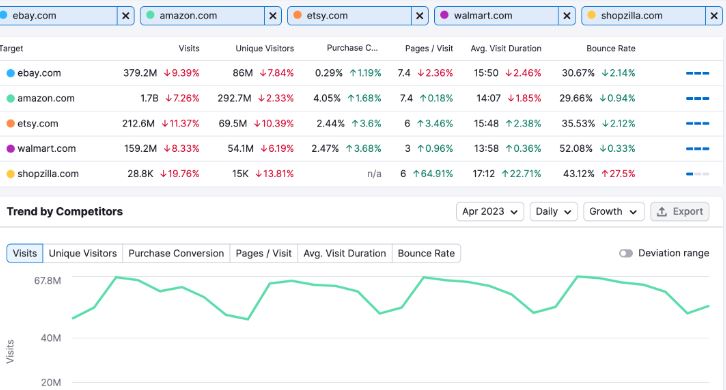Remove shopzilla.com competitor chip

point(714,16)
